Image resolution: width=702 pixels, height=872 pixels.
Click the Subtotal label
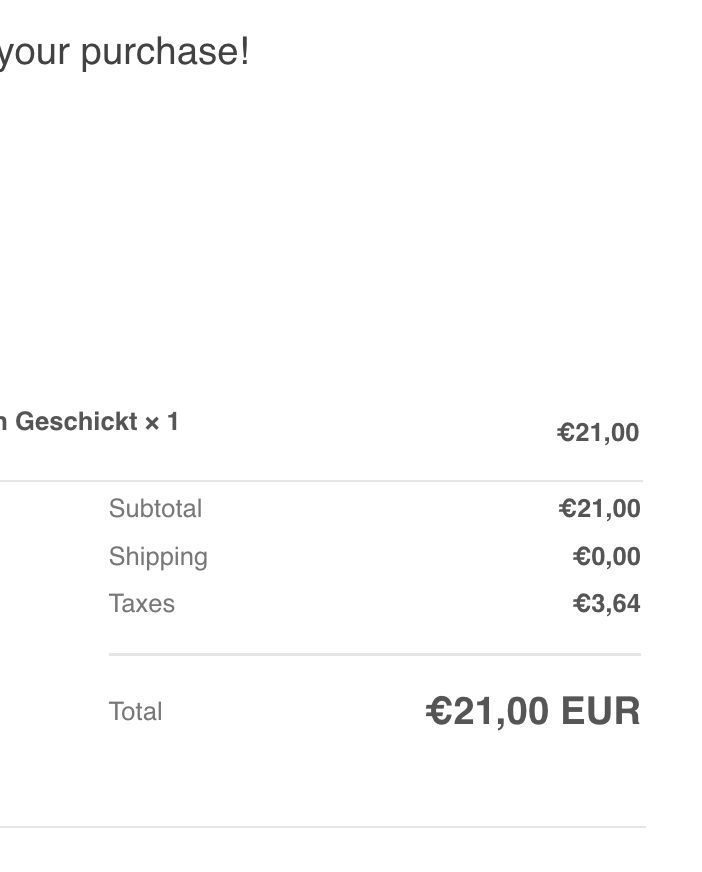point(155,508)
